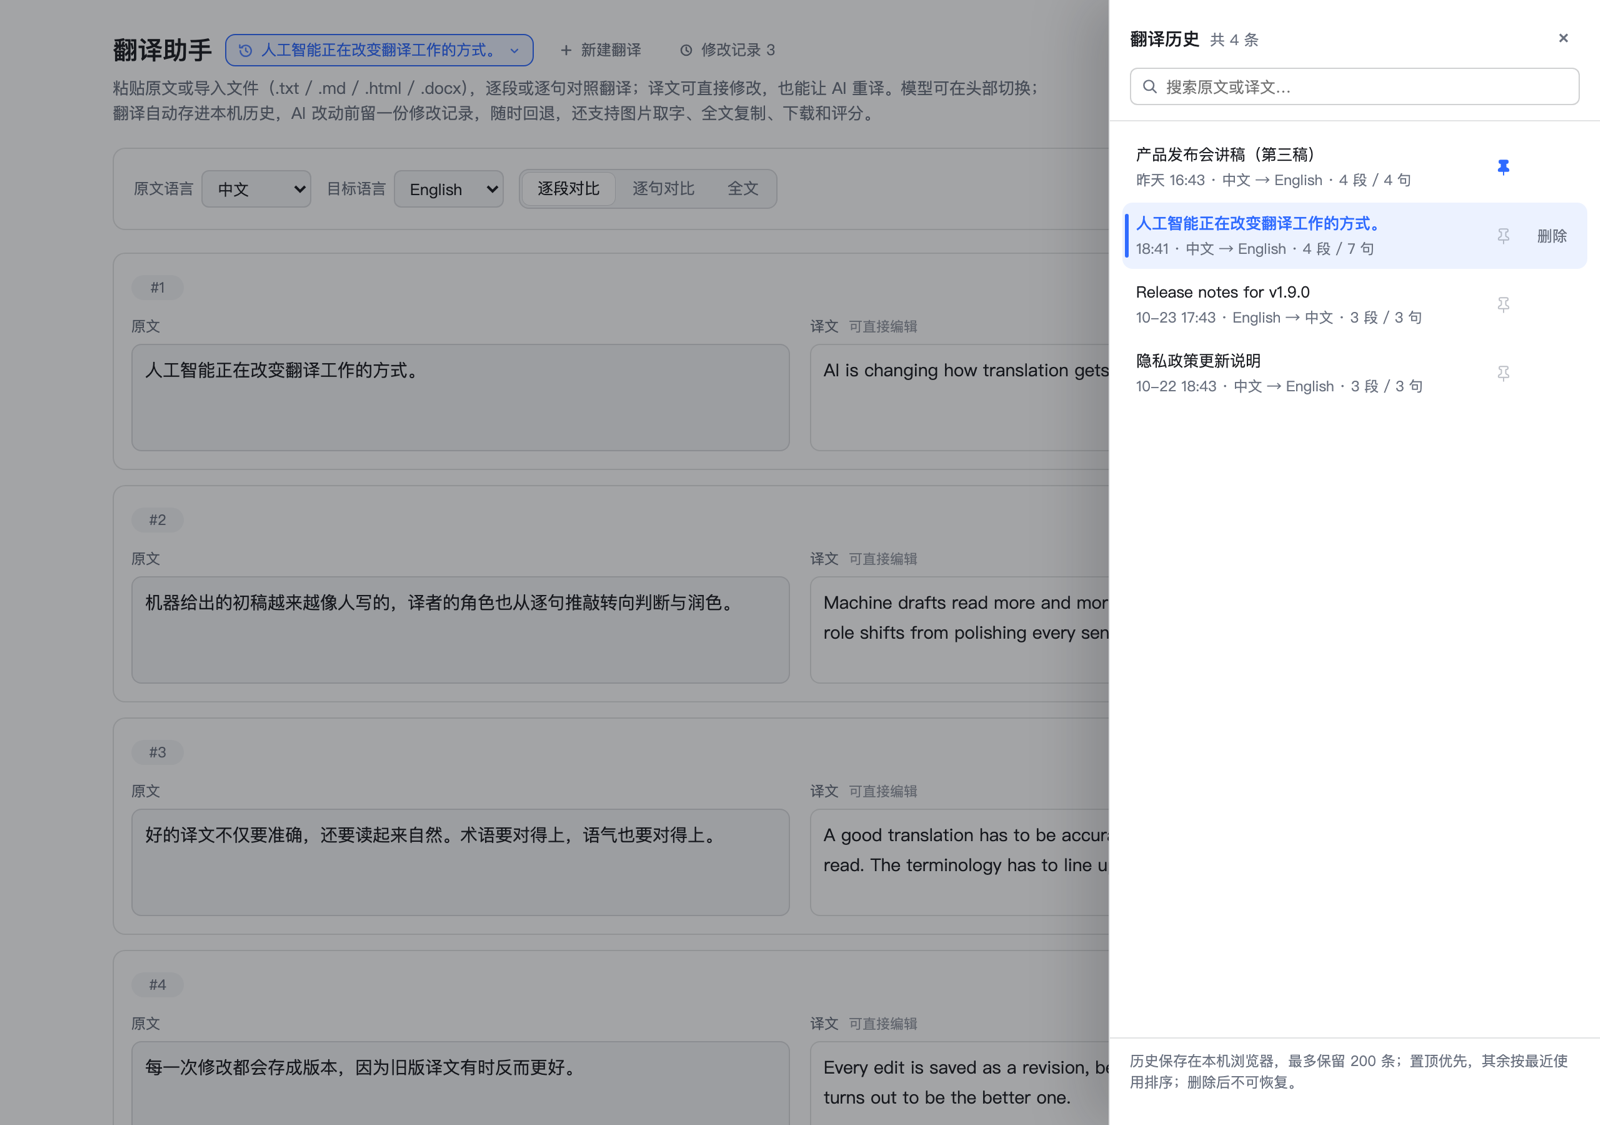Pin the 隐私政策更新说明 history entry

[x=1503, y=373]
